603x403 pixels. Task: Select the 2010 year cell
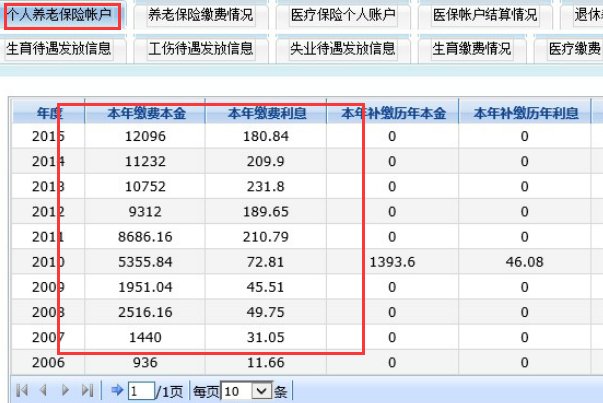(48, 262)
